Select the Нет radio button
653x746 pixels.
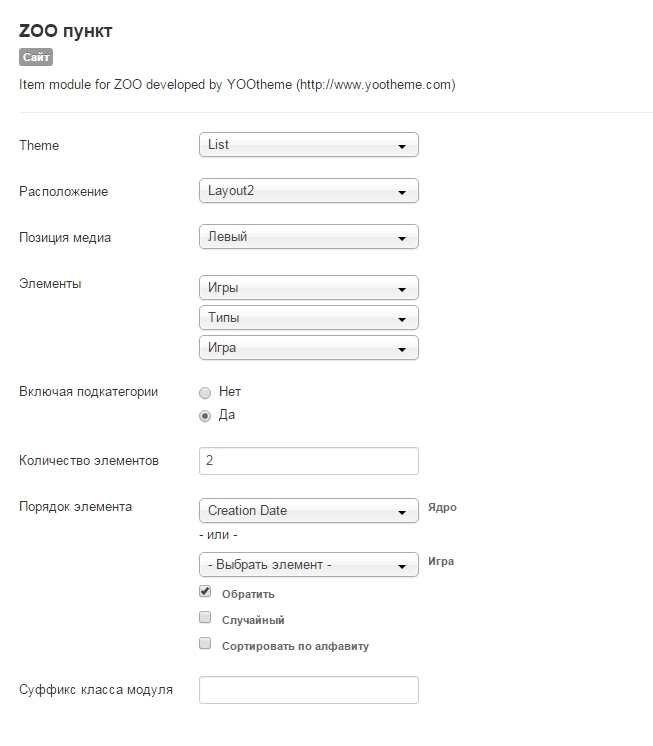pos(205,393)
